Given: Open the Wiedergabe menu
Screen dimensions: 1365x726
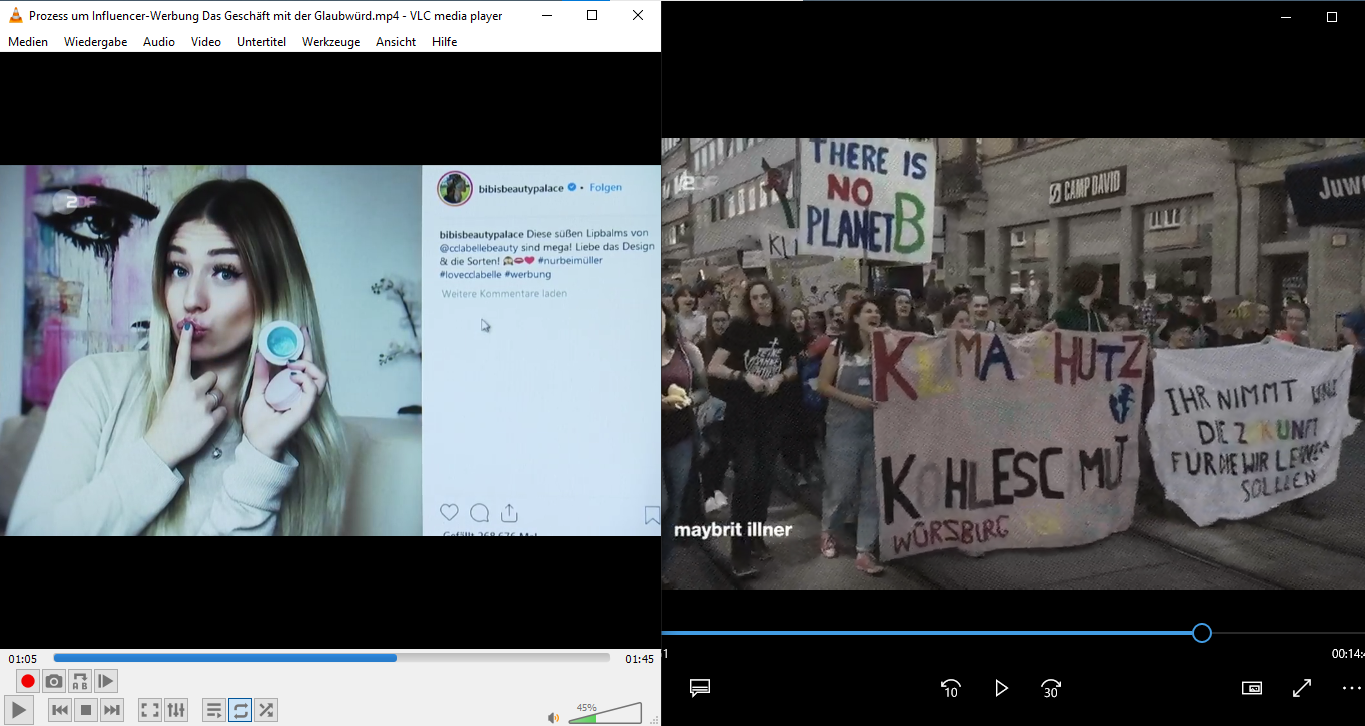Looking at the screenshot, I should pos(95,42).
